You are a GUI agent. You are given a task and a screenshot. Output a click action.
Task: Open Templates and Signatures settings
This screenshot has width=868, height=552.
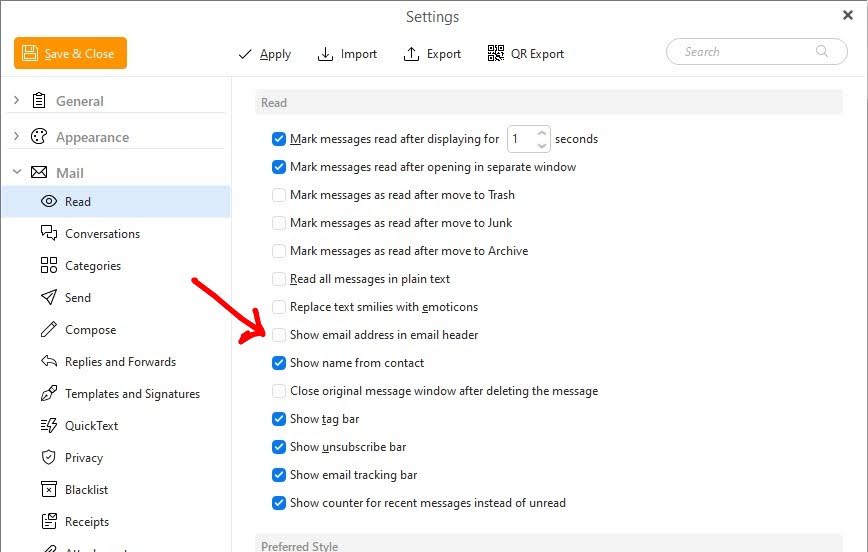point(132,394)
